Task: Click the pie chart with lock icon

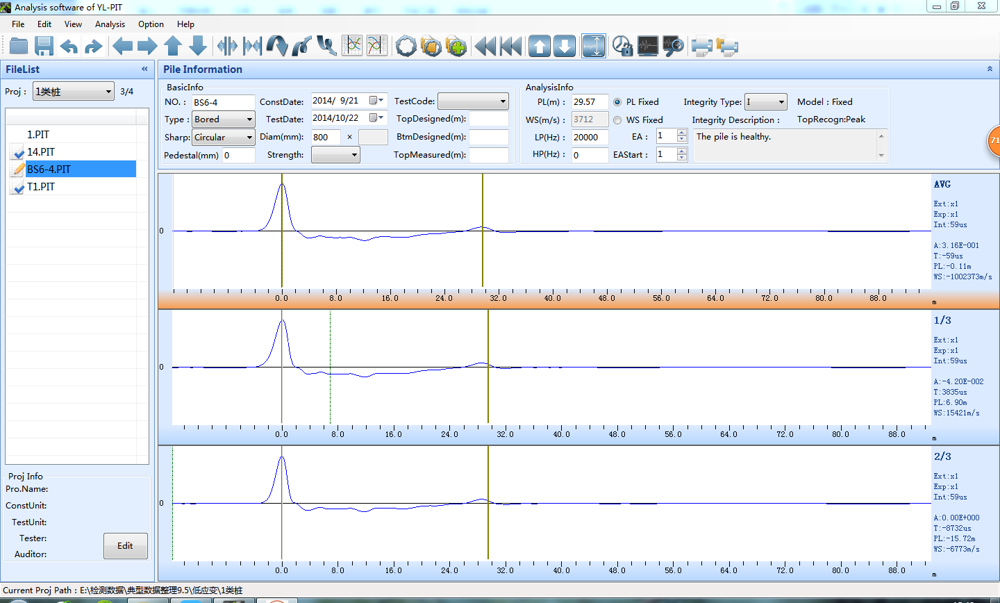Action: [x=622, y=46]
